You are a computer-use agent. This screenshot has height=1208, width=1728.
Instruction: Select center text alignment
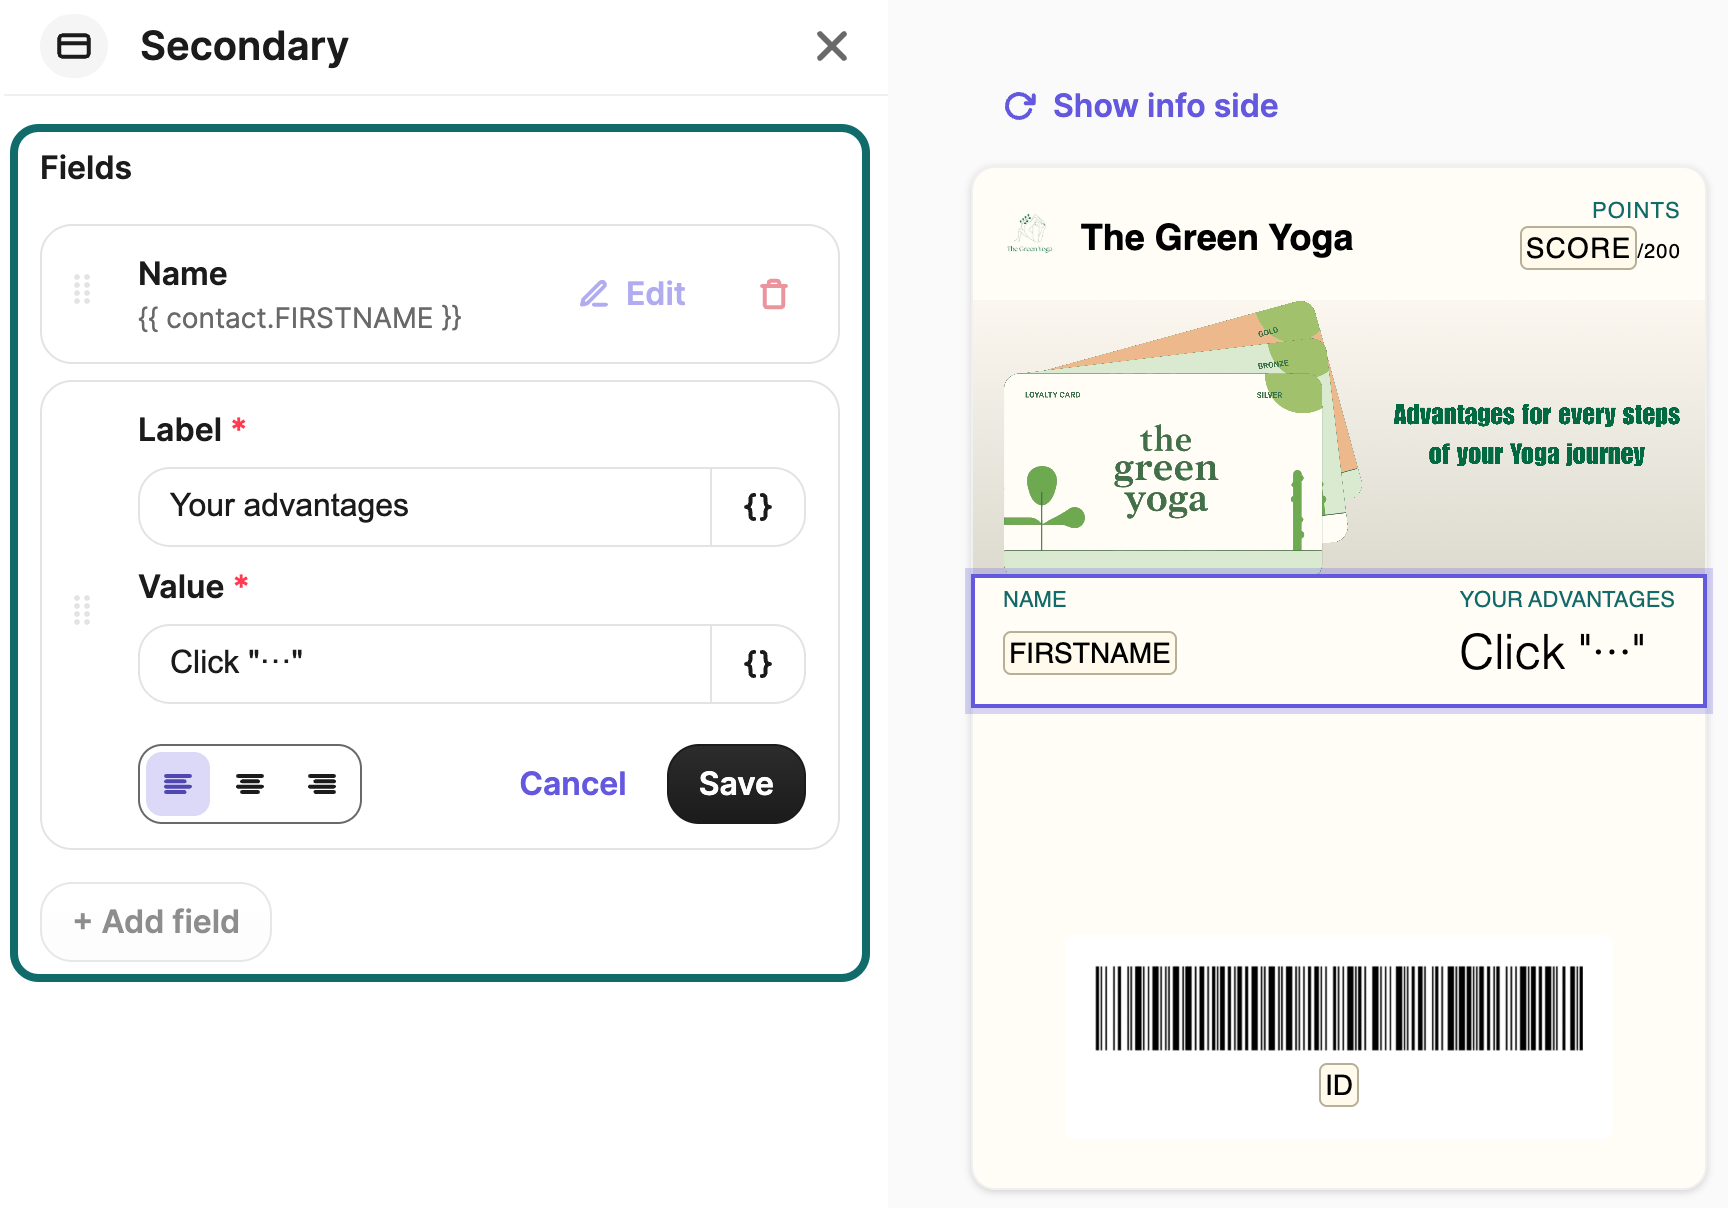point(250,784)
